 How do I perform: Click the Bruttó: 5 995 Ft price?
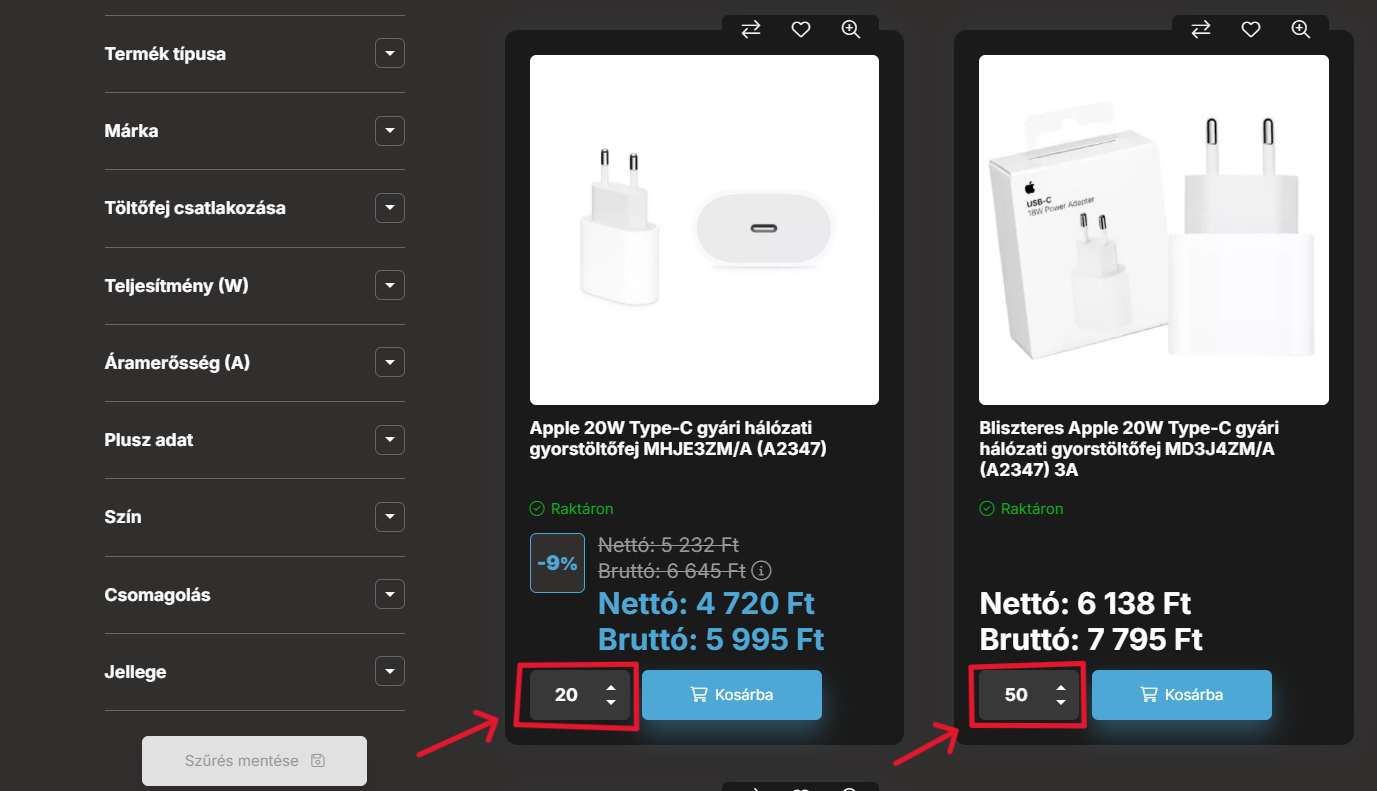(x=711, y=639)
